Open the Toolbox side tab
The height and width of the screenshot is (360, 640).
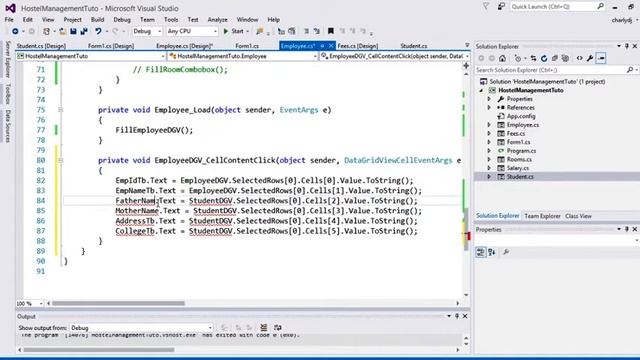[7, 94]
